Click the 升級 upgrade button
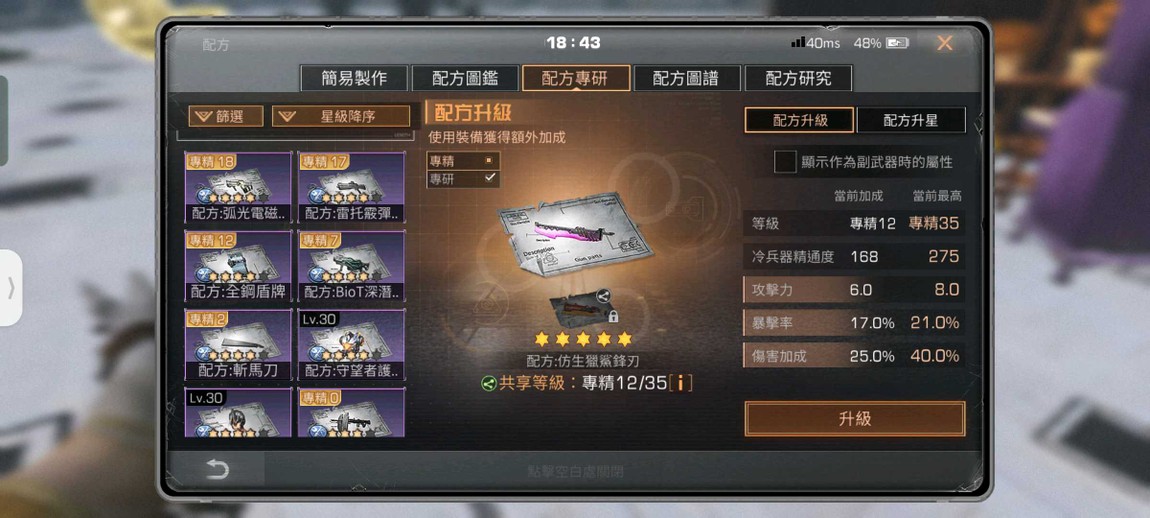 pyautogui.click(x=854, y=419)
